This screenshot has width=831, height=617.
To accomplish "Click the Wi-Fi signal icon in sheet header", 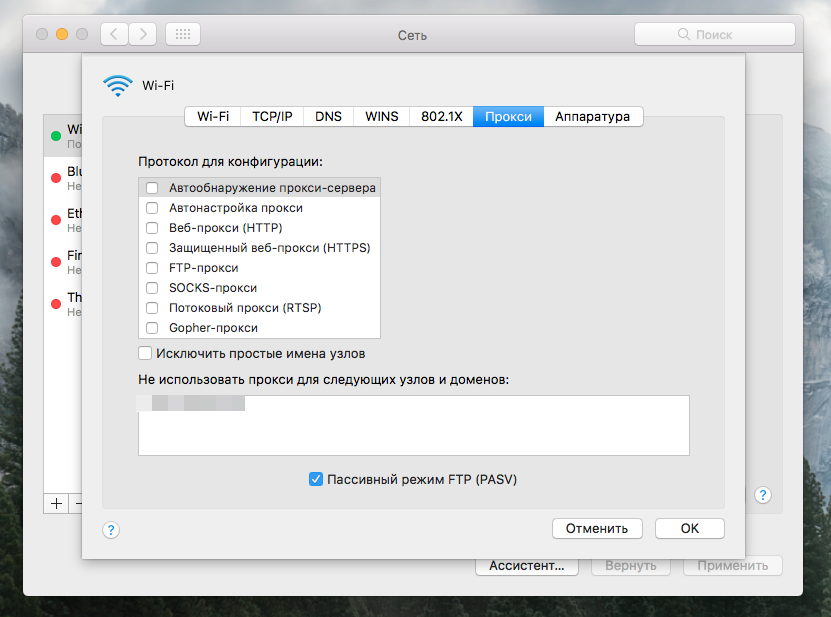I will [118, 85].
